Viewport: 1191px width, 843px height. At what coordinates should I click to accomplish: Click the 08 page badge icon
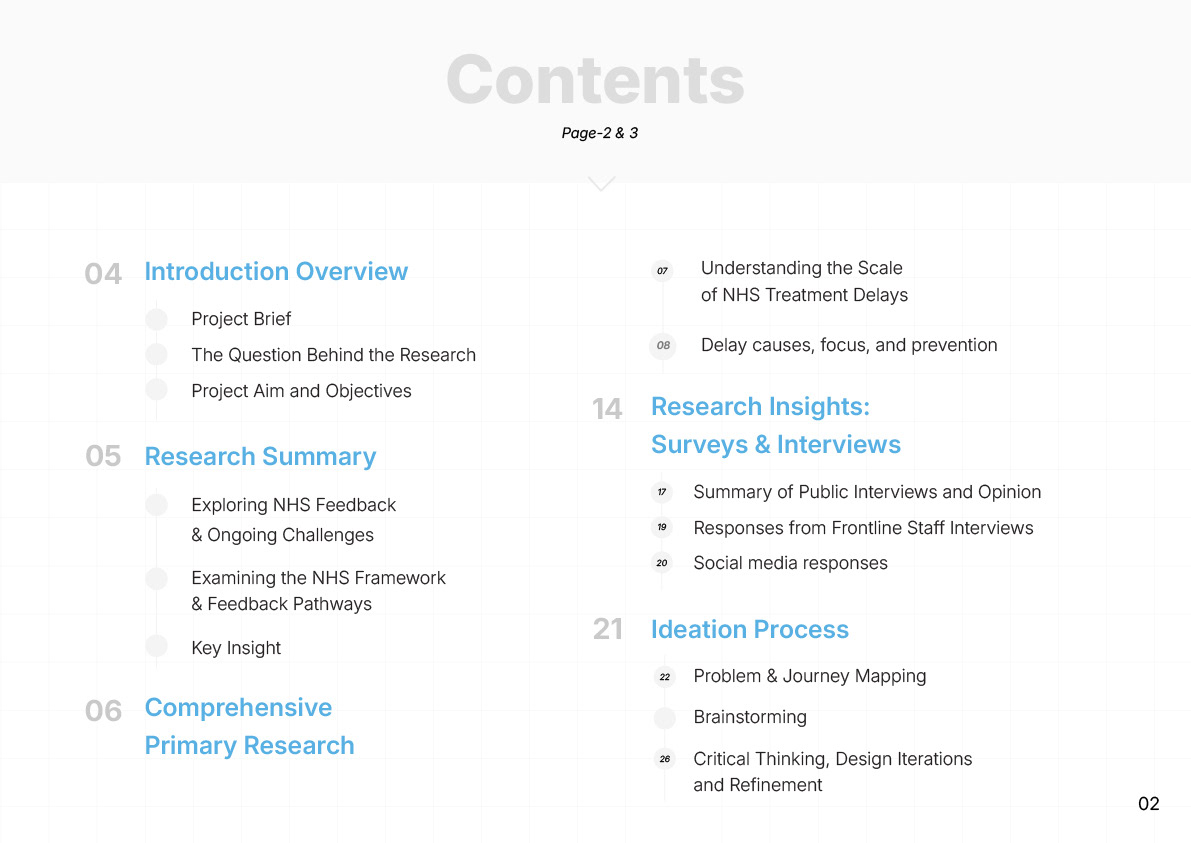coord(663,346)
